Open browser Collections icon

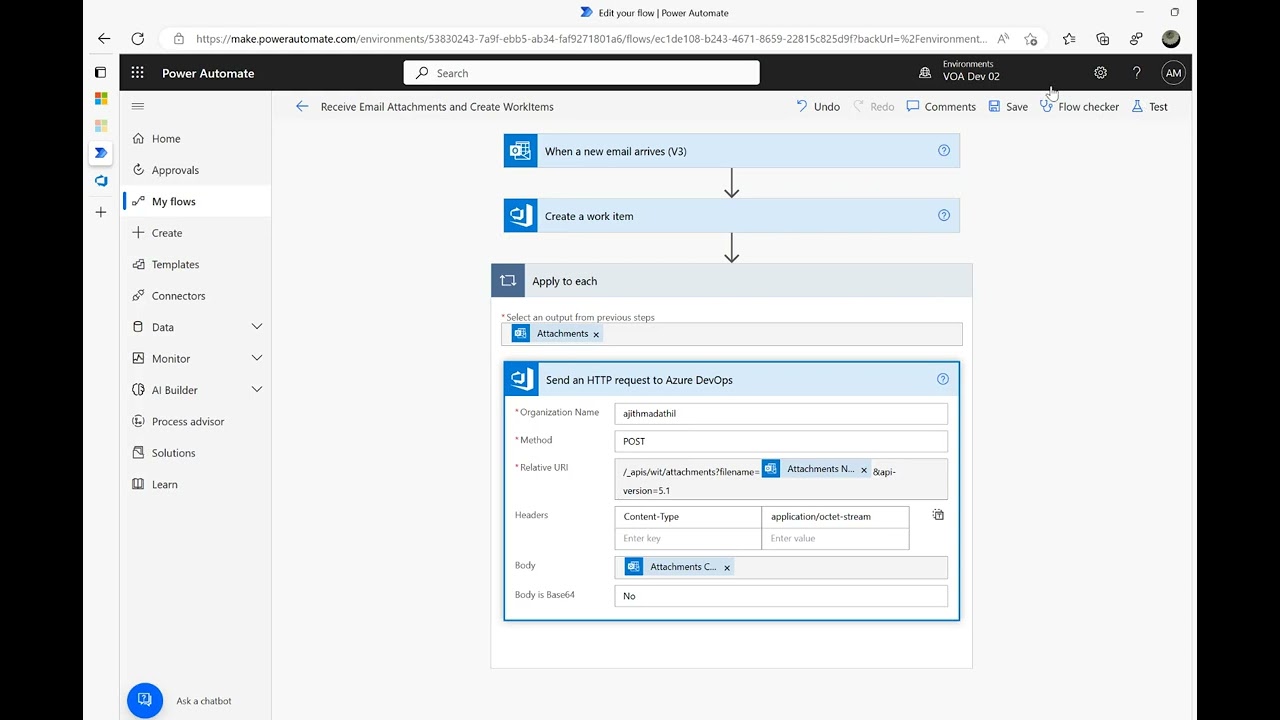1103,39
